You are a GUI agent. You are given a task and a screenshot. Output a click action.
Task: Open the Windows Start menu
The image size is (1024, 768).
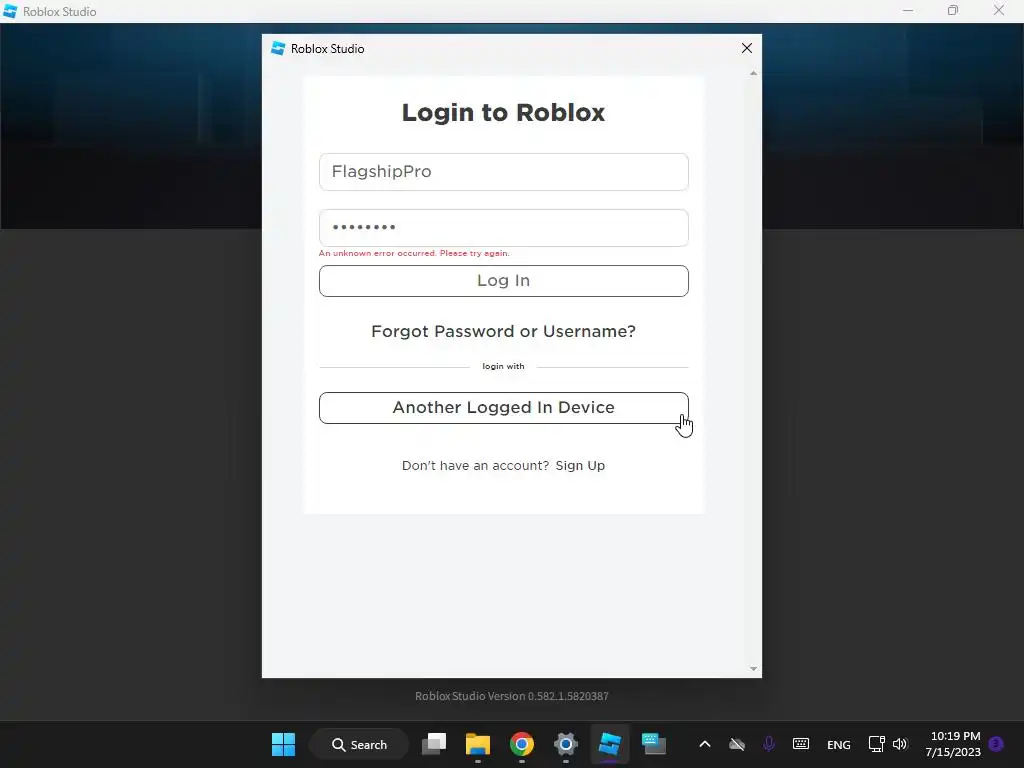283,744
